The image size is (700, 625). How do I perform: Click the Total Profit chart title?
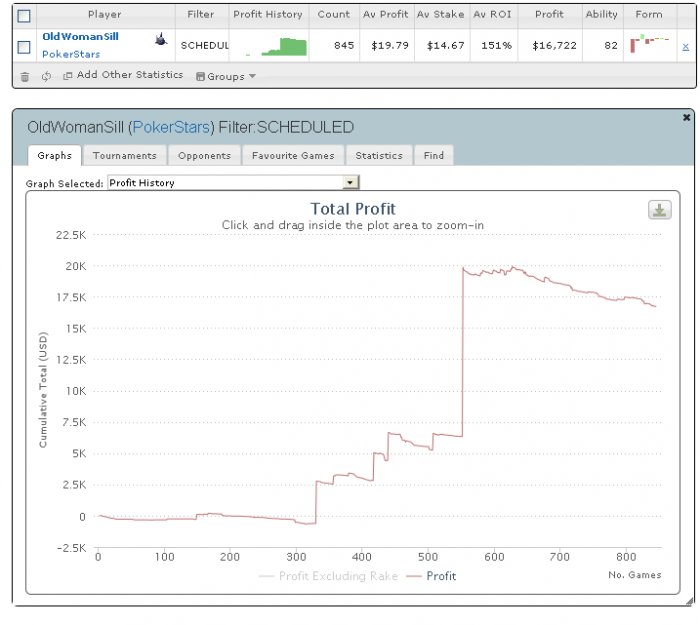click(x=353, y=209)
